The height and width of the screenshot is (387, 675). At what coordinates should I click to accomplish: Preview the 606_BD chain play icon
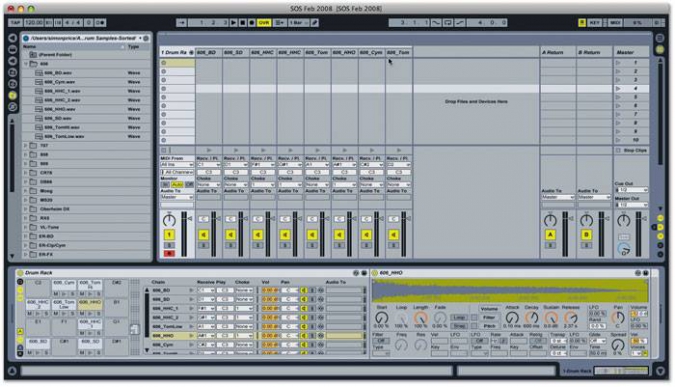(x=192, y=290)
